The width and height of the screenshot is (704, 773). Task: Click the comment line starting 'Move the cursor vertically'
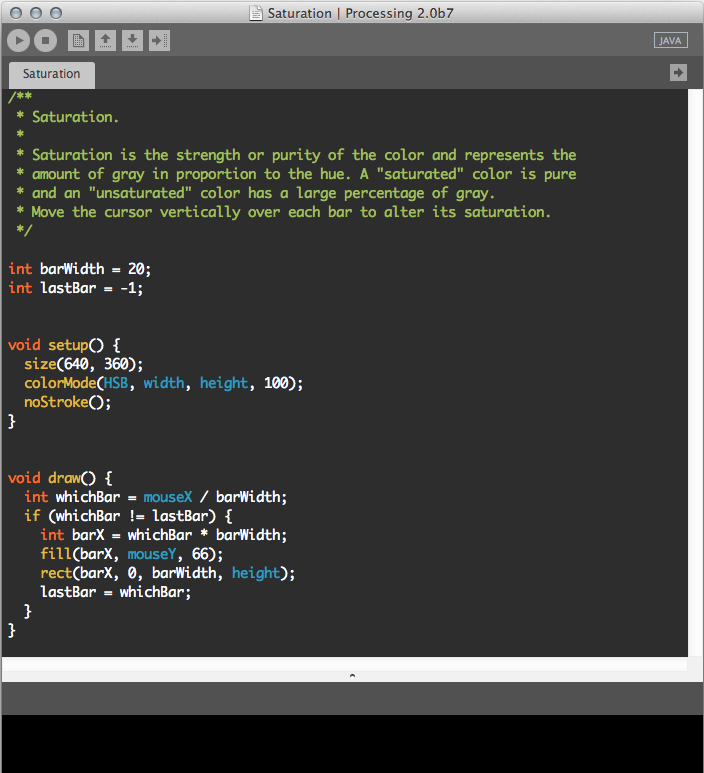283,212
